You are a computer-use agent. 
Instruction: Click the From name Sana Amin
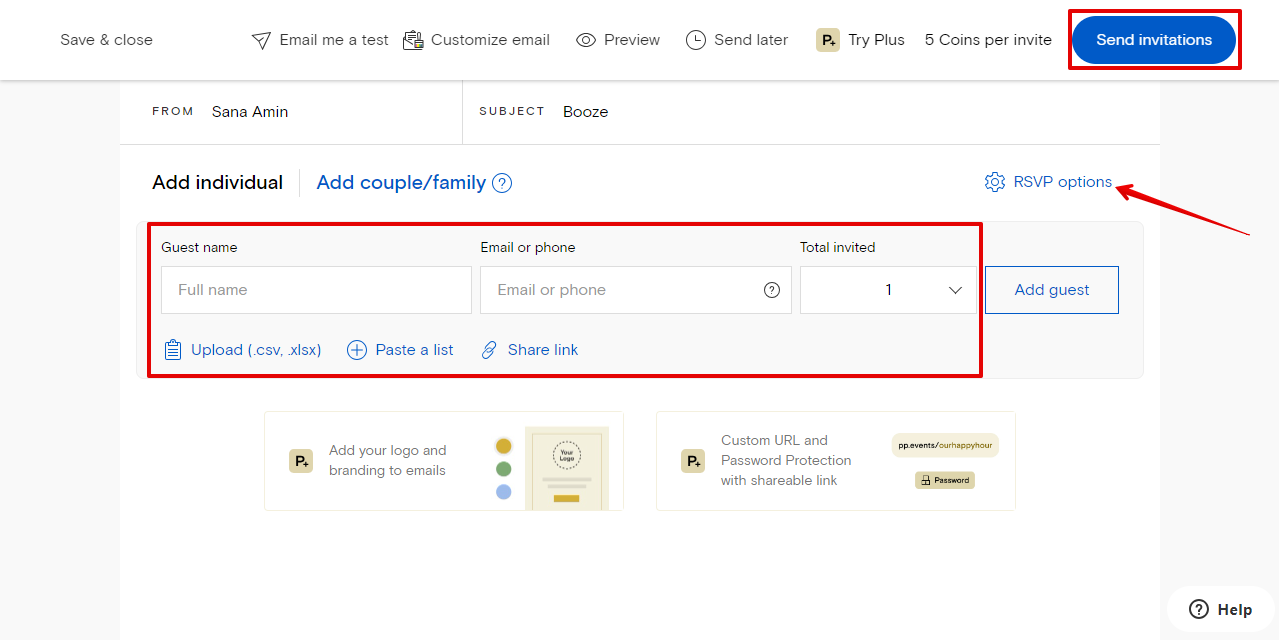tap(250, 112)
